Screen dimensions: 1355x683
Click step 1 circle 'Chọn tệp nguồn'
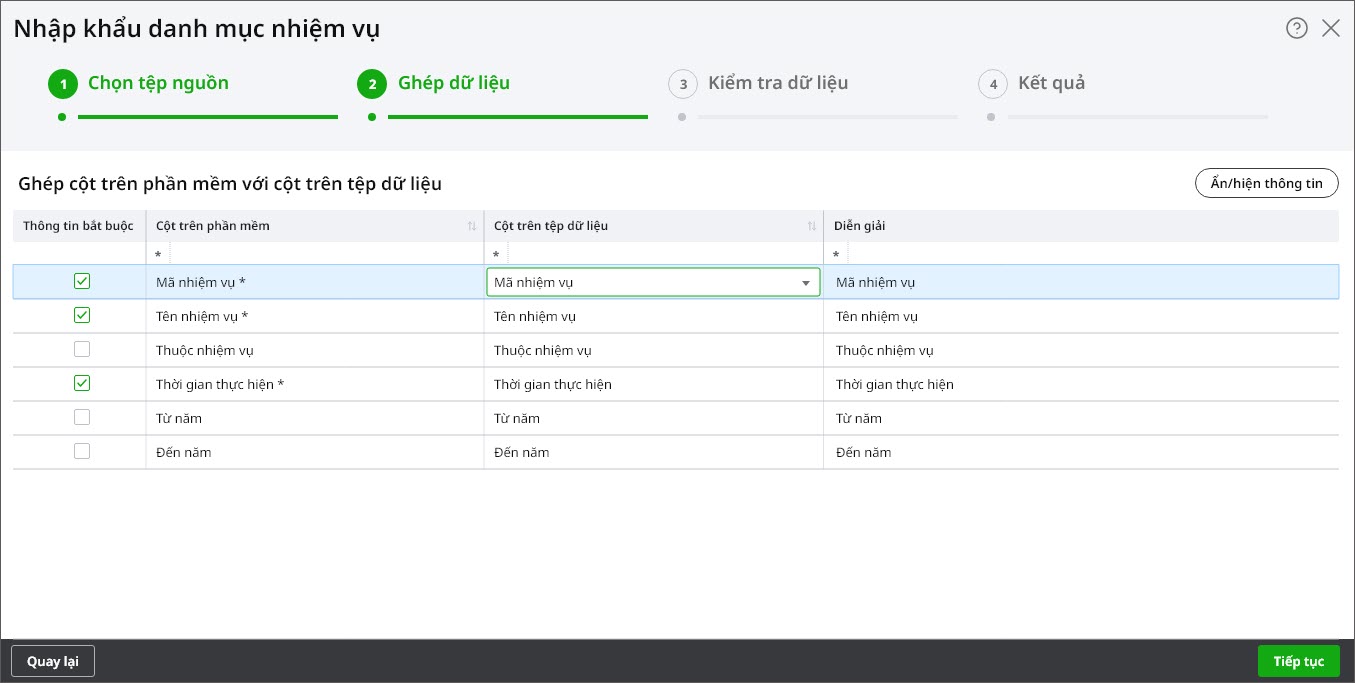coord(62,84)
